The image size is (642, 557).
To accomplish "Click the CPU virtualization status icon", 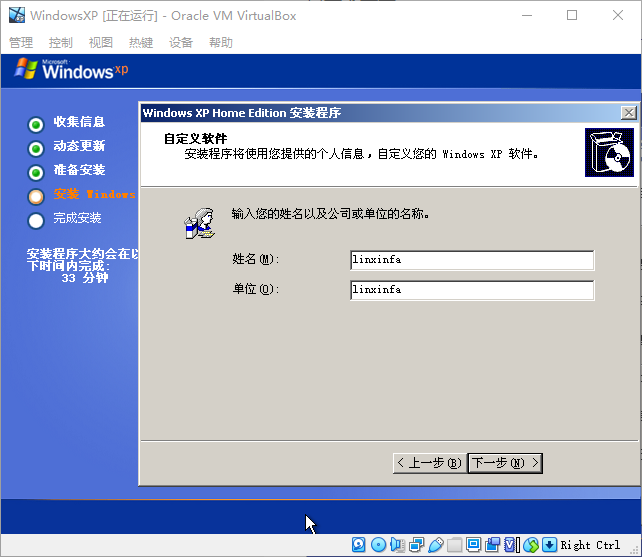I will (511, 545).
